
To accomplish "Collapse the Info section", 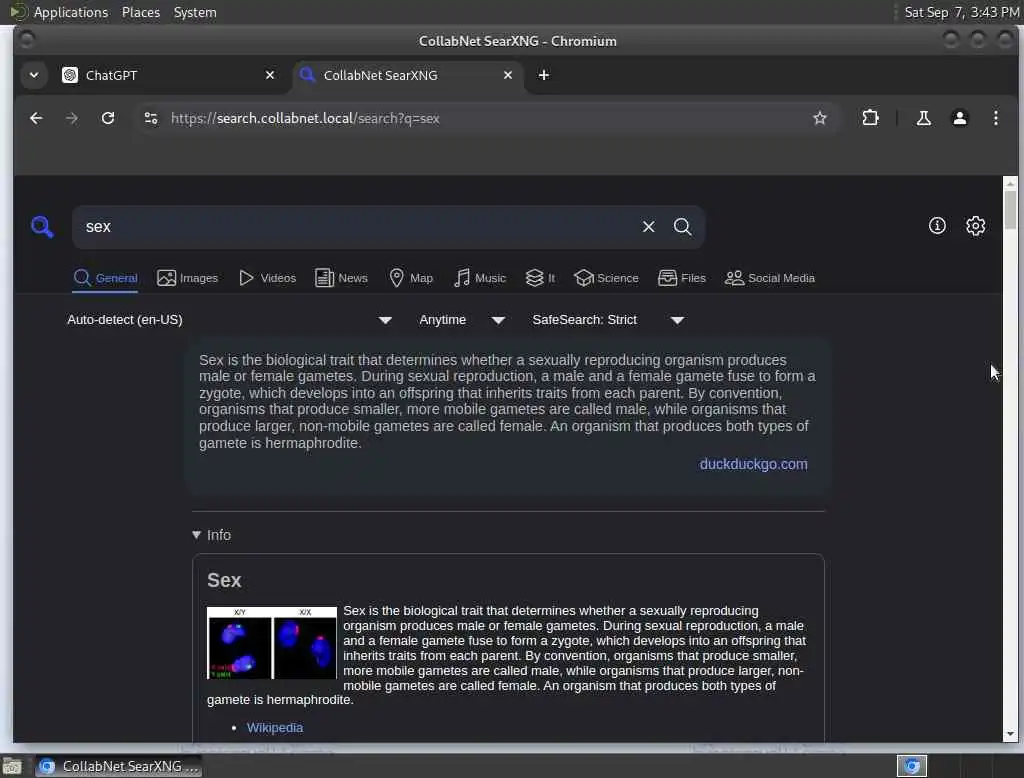I will [212, 535].
